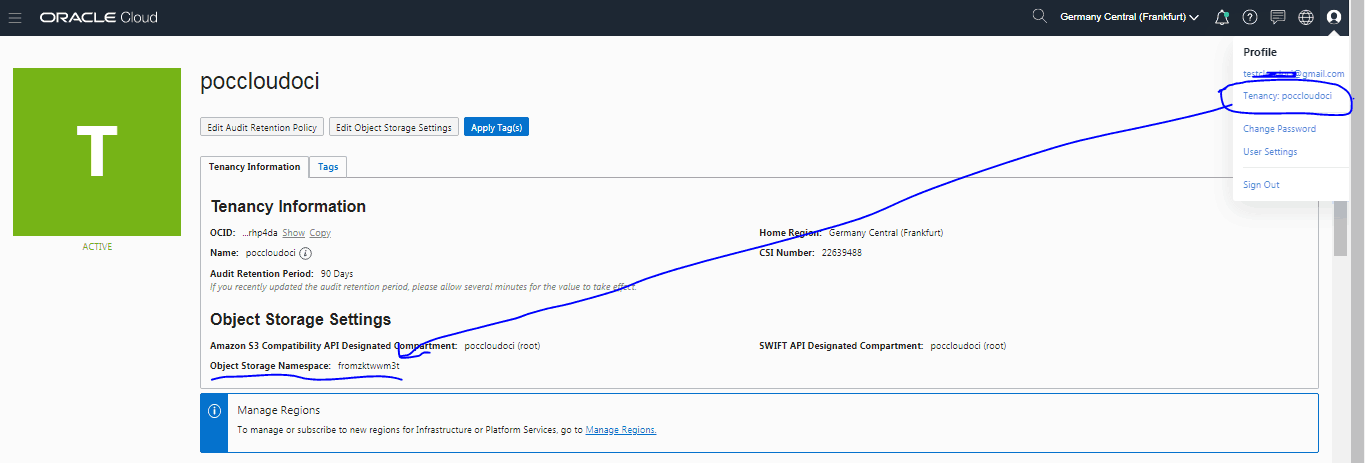Click Sign Out in Profile menu

coord(1261,185)
